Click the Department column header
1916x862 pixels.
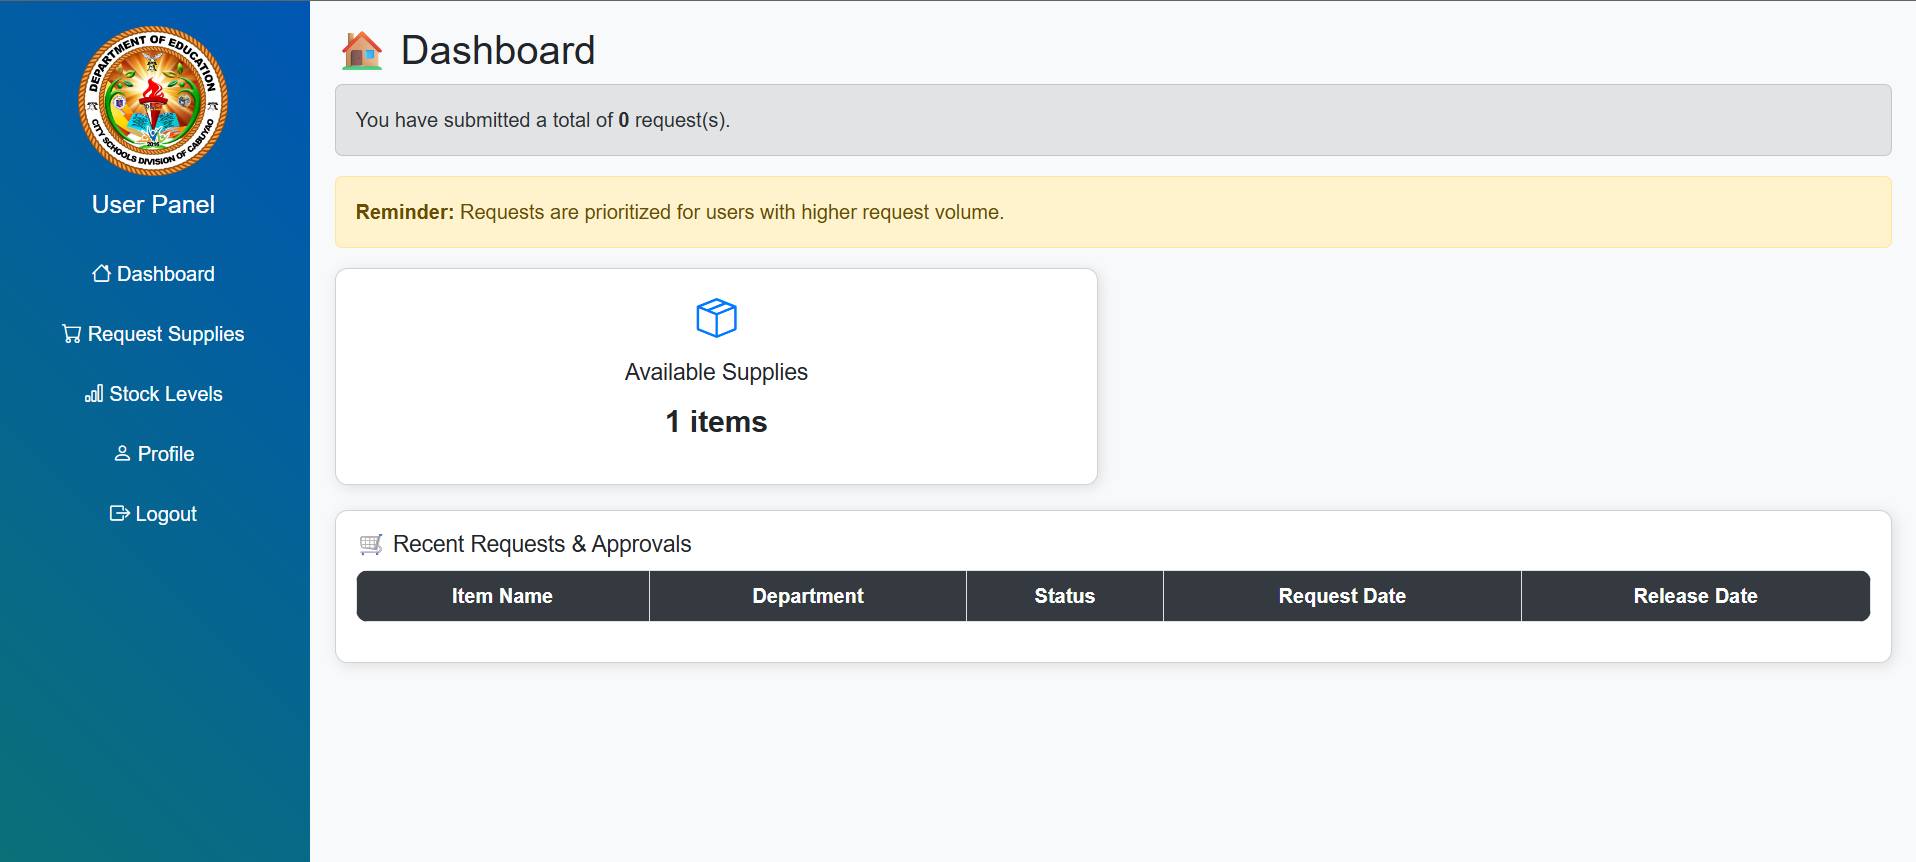coord(808,596)
